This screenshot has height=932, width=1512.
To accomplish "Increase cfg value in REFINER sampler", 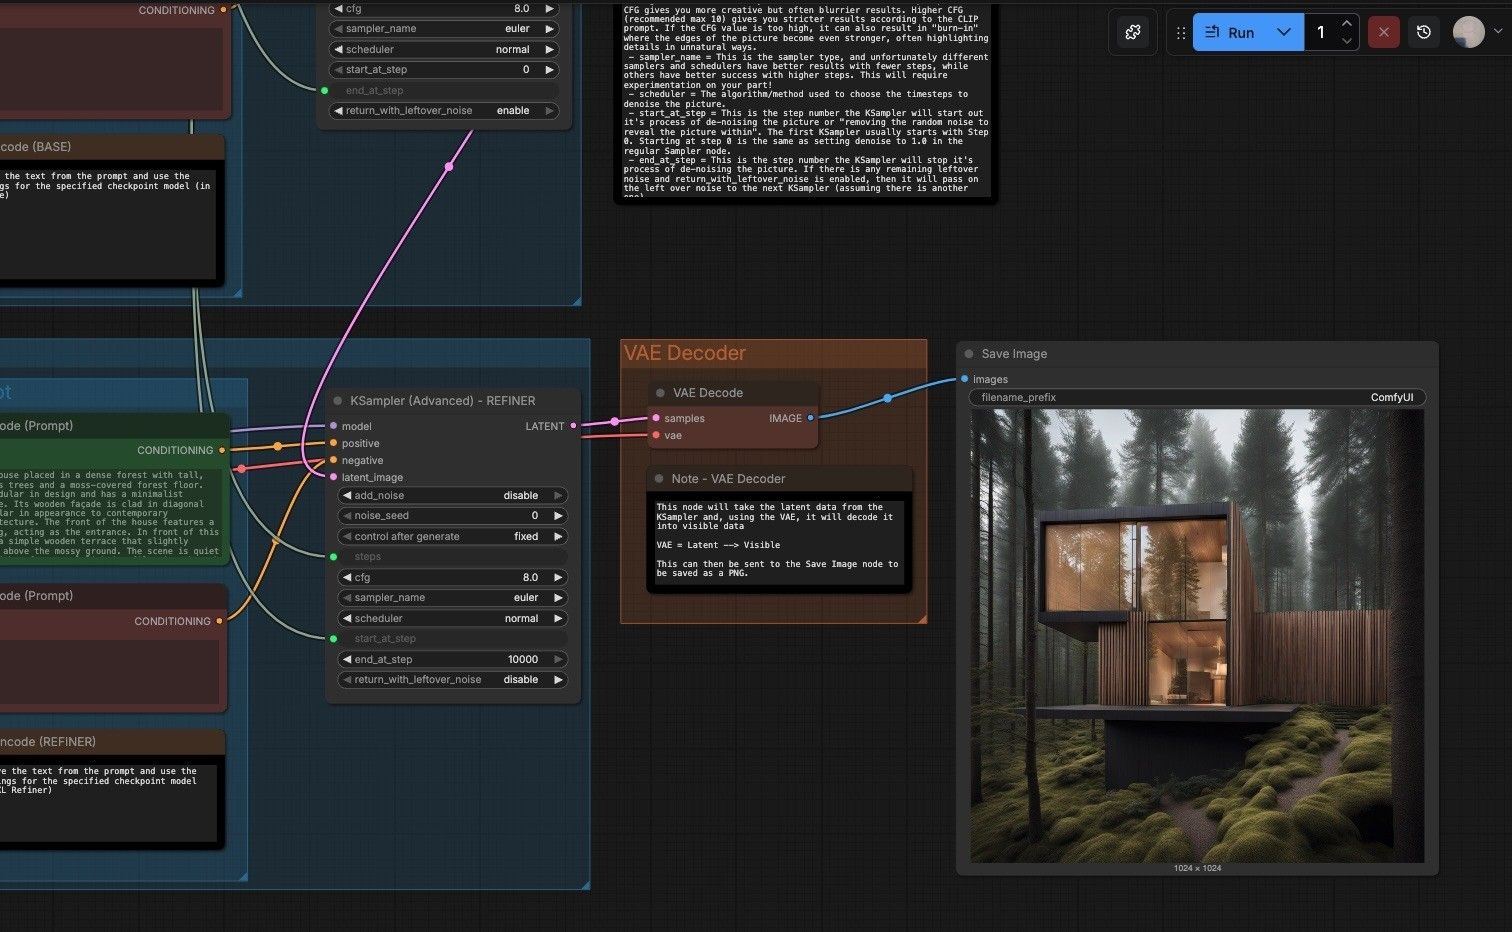I will [558, 577].
